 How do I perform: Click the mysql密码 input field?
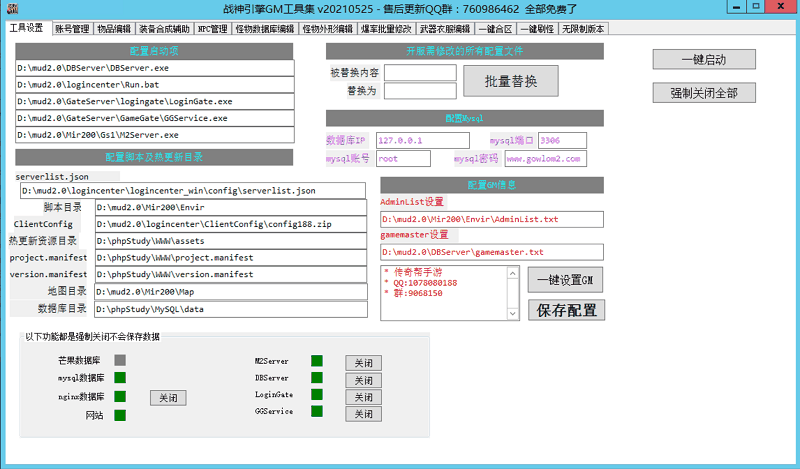tap(545, 159)
